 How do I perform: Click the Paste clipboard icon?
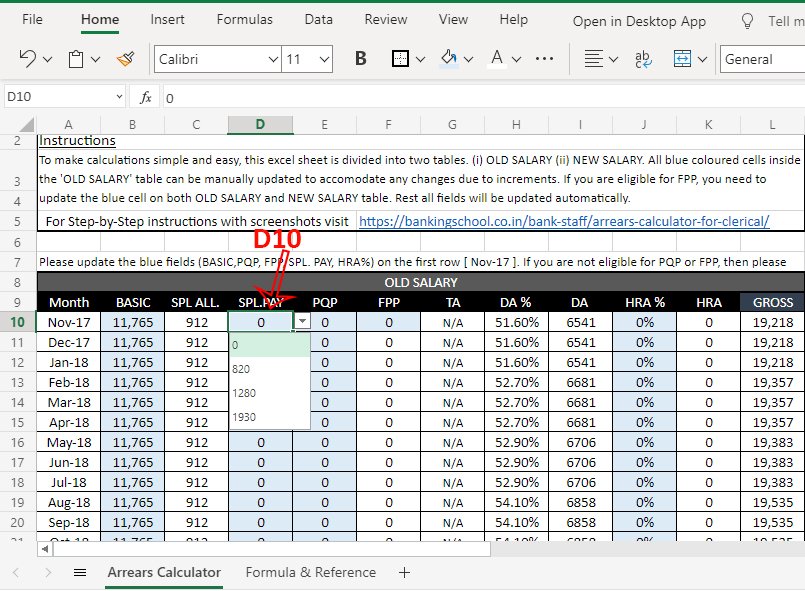[x=76, y=59]
